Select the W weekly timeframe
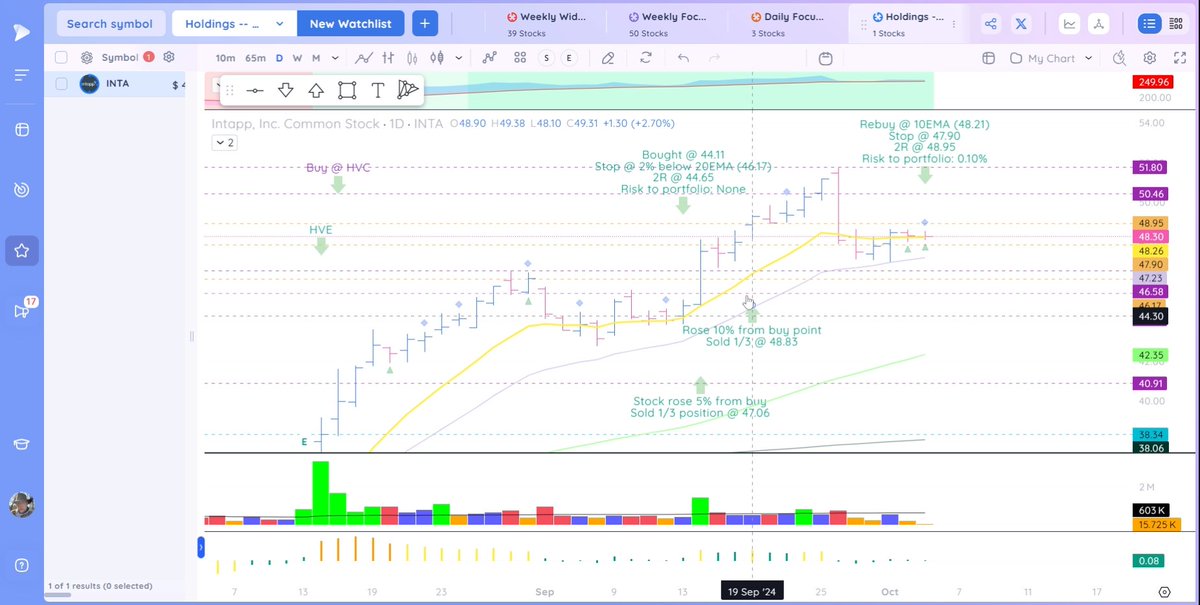The image size is (1200, 605). tap(297, 58)
